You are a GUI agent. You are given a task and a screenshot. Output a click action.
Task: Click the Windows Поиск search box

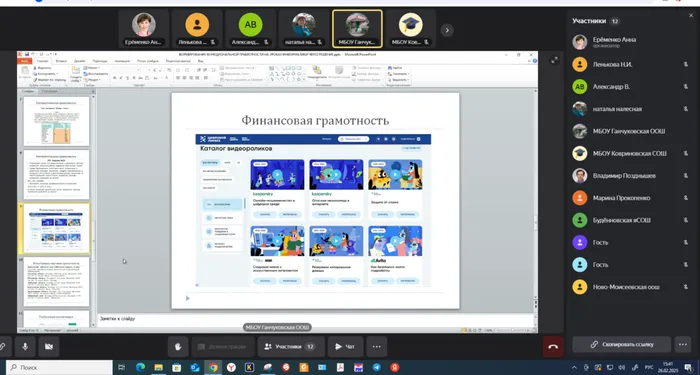(x=58, y=367)
